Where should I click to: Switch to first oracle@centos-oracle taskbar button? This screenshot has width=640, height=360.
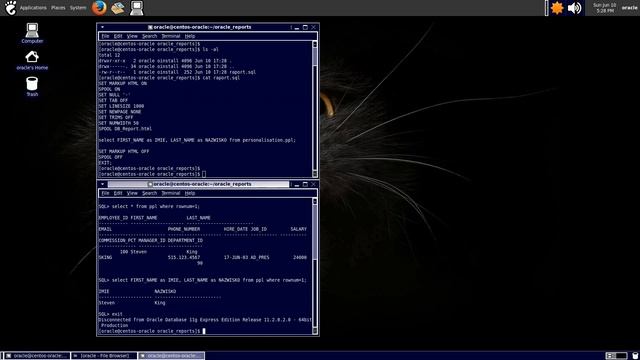pos(37,356)
